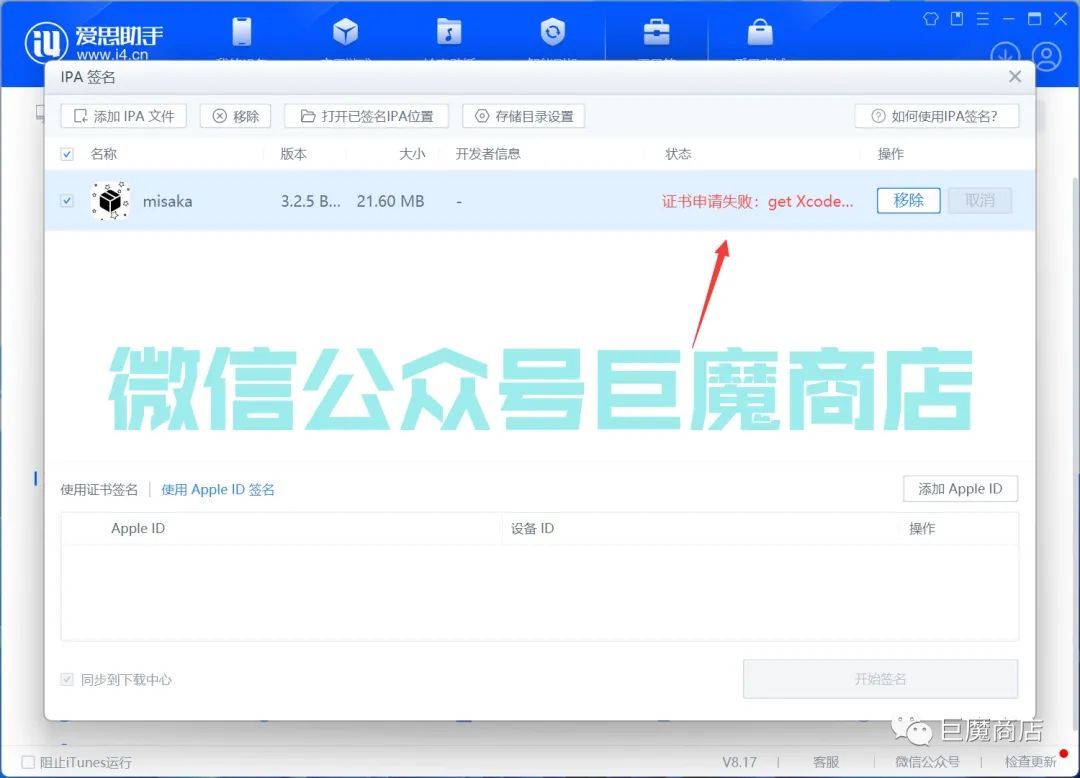Open the user account avatar icon
The width and height of the screenshot is (1080, 778).
tap(1047, 56)
